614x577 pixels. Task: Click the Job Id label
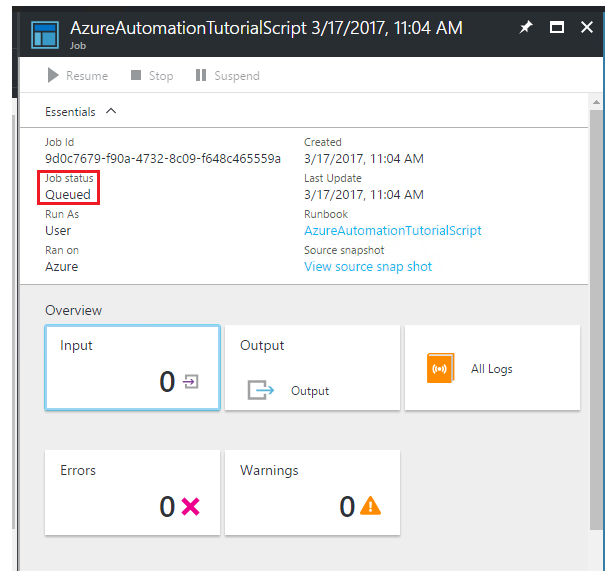coord(60,142)
